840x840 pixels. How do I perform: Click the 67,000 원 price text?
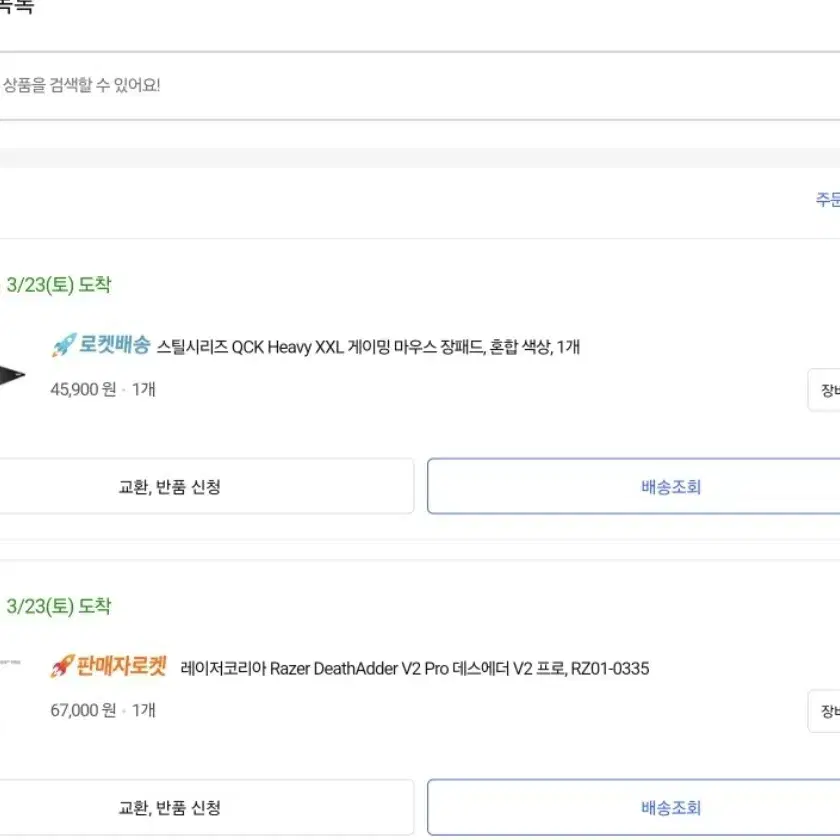point(83,710)
